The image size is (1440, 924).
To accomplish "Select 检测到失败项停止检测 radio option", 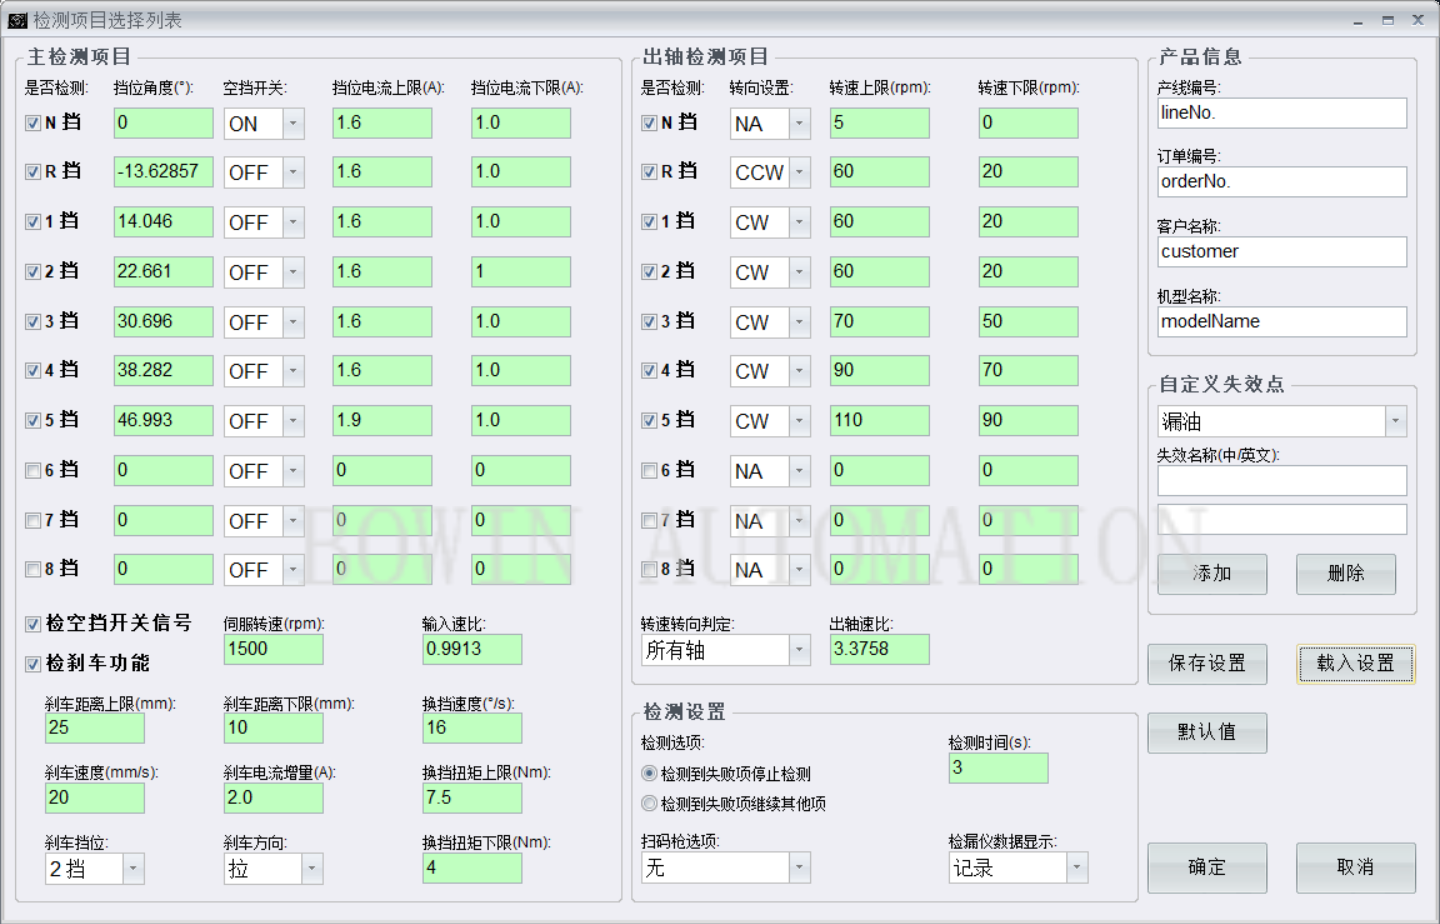I will click(x=649, y=773).
